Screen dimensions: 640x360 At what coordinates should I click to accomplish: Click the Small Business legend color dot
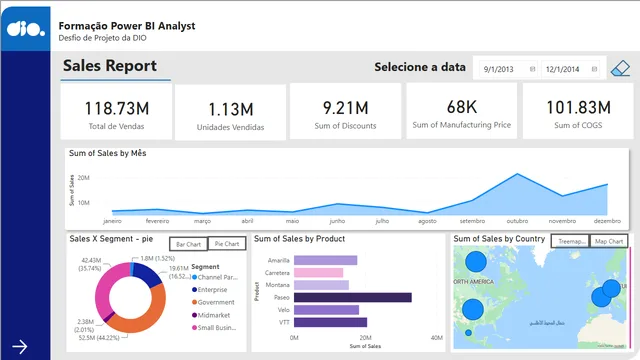(x=194, y=327)
